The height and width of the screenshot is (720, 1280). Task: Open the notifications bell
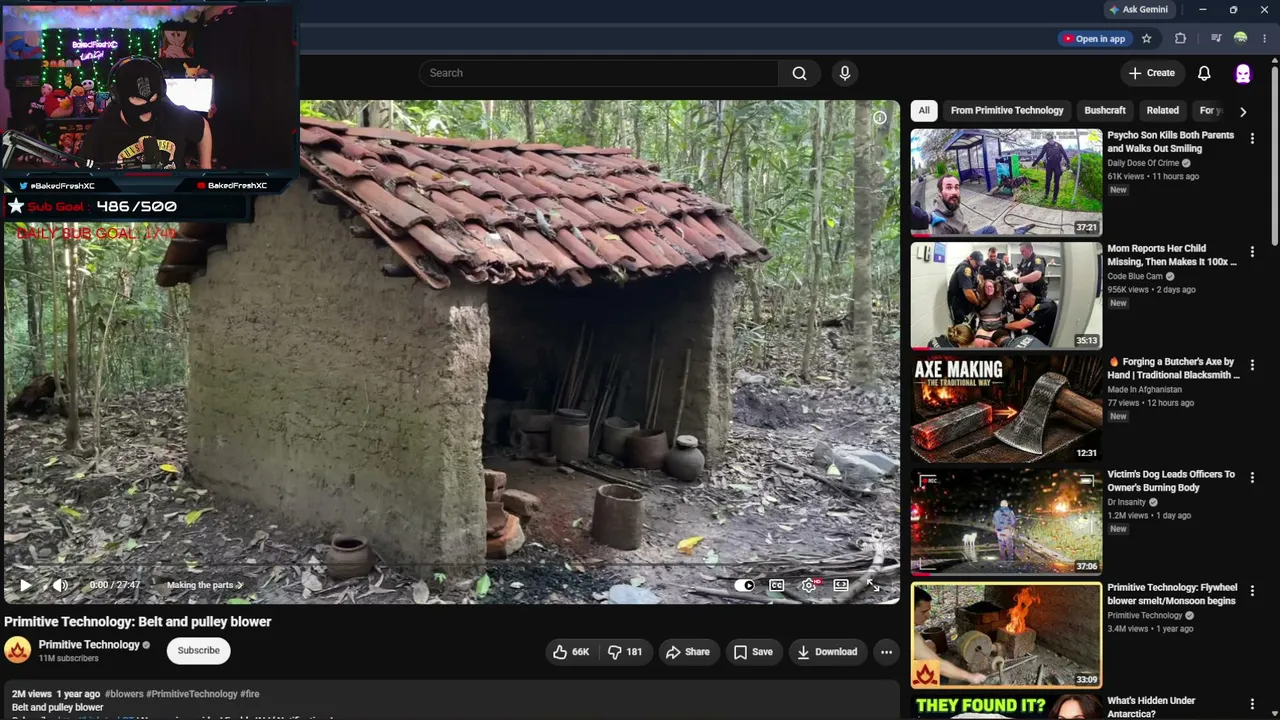1204,73
